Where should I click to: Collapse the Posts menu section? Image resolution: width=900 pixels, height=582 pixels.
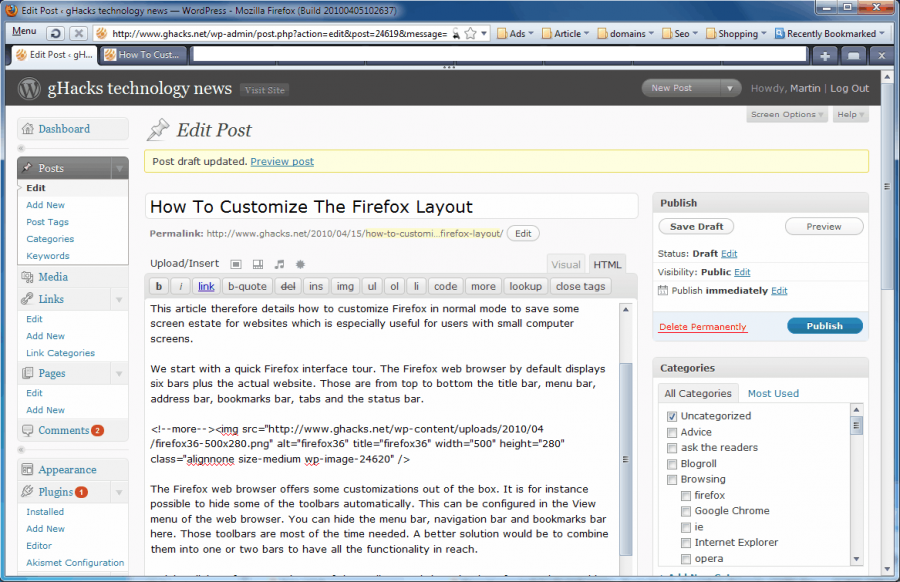point(119,169)
